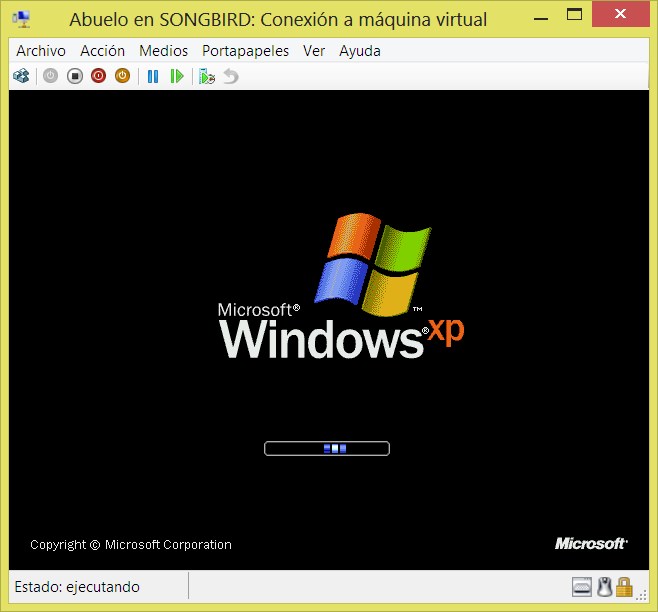Open the Ver menu

pyautogui.click(x=314, y=51)
